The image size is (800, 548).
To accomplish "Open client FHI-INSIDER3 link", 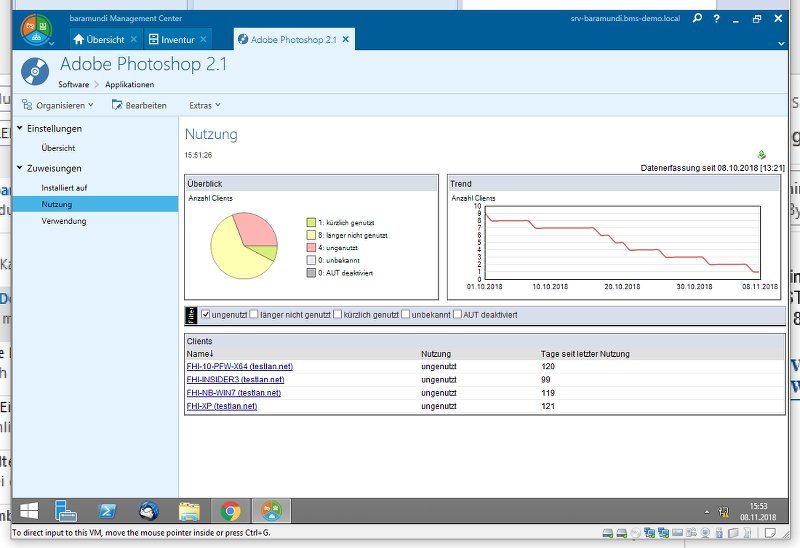I will pos(235,380).
